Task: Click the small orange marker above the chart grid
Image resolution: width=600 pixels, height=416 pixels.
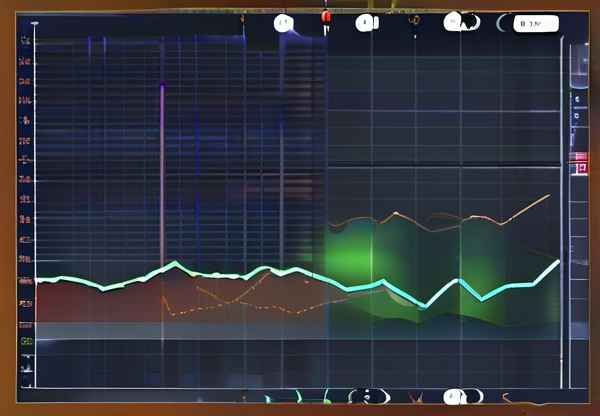Action: point(243,17)
